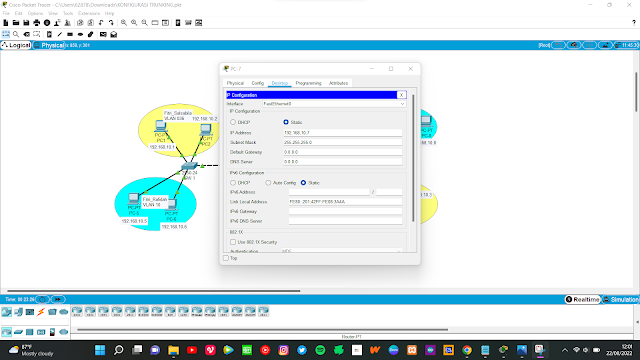Switch to the Physical workspace view

49,45
